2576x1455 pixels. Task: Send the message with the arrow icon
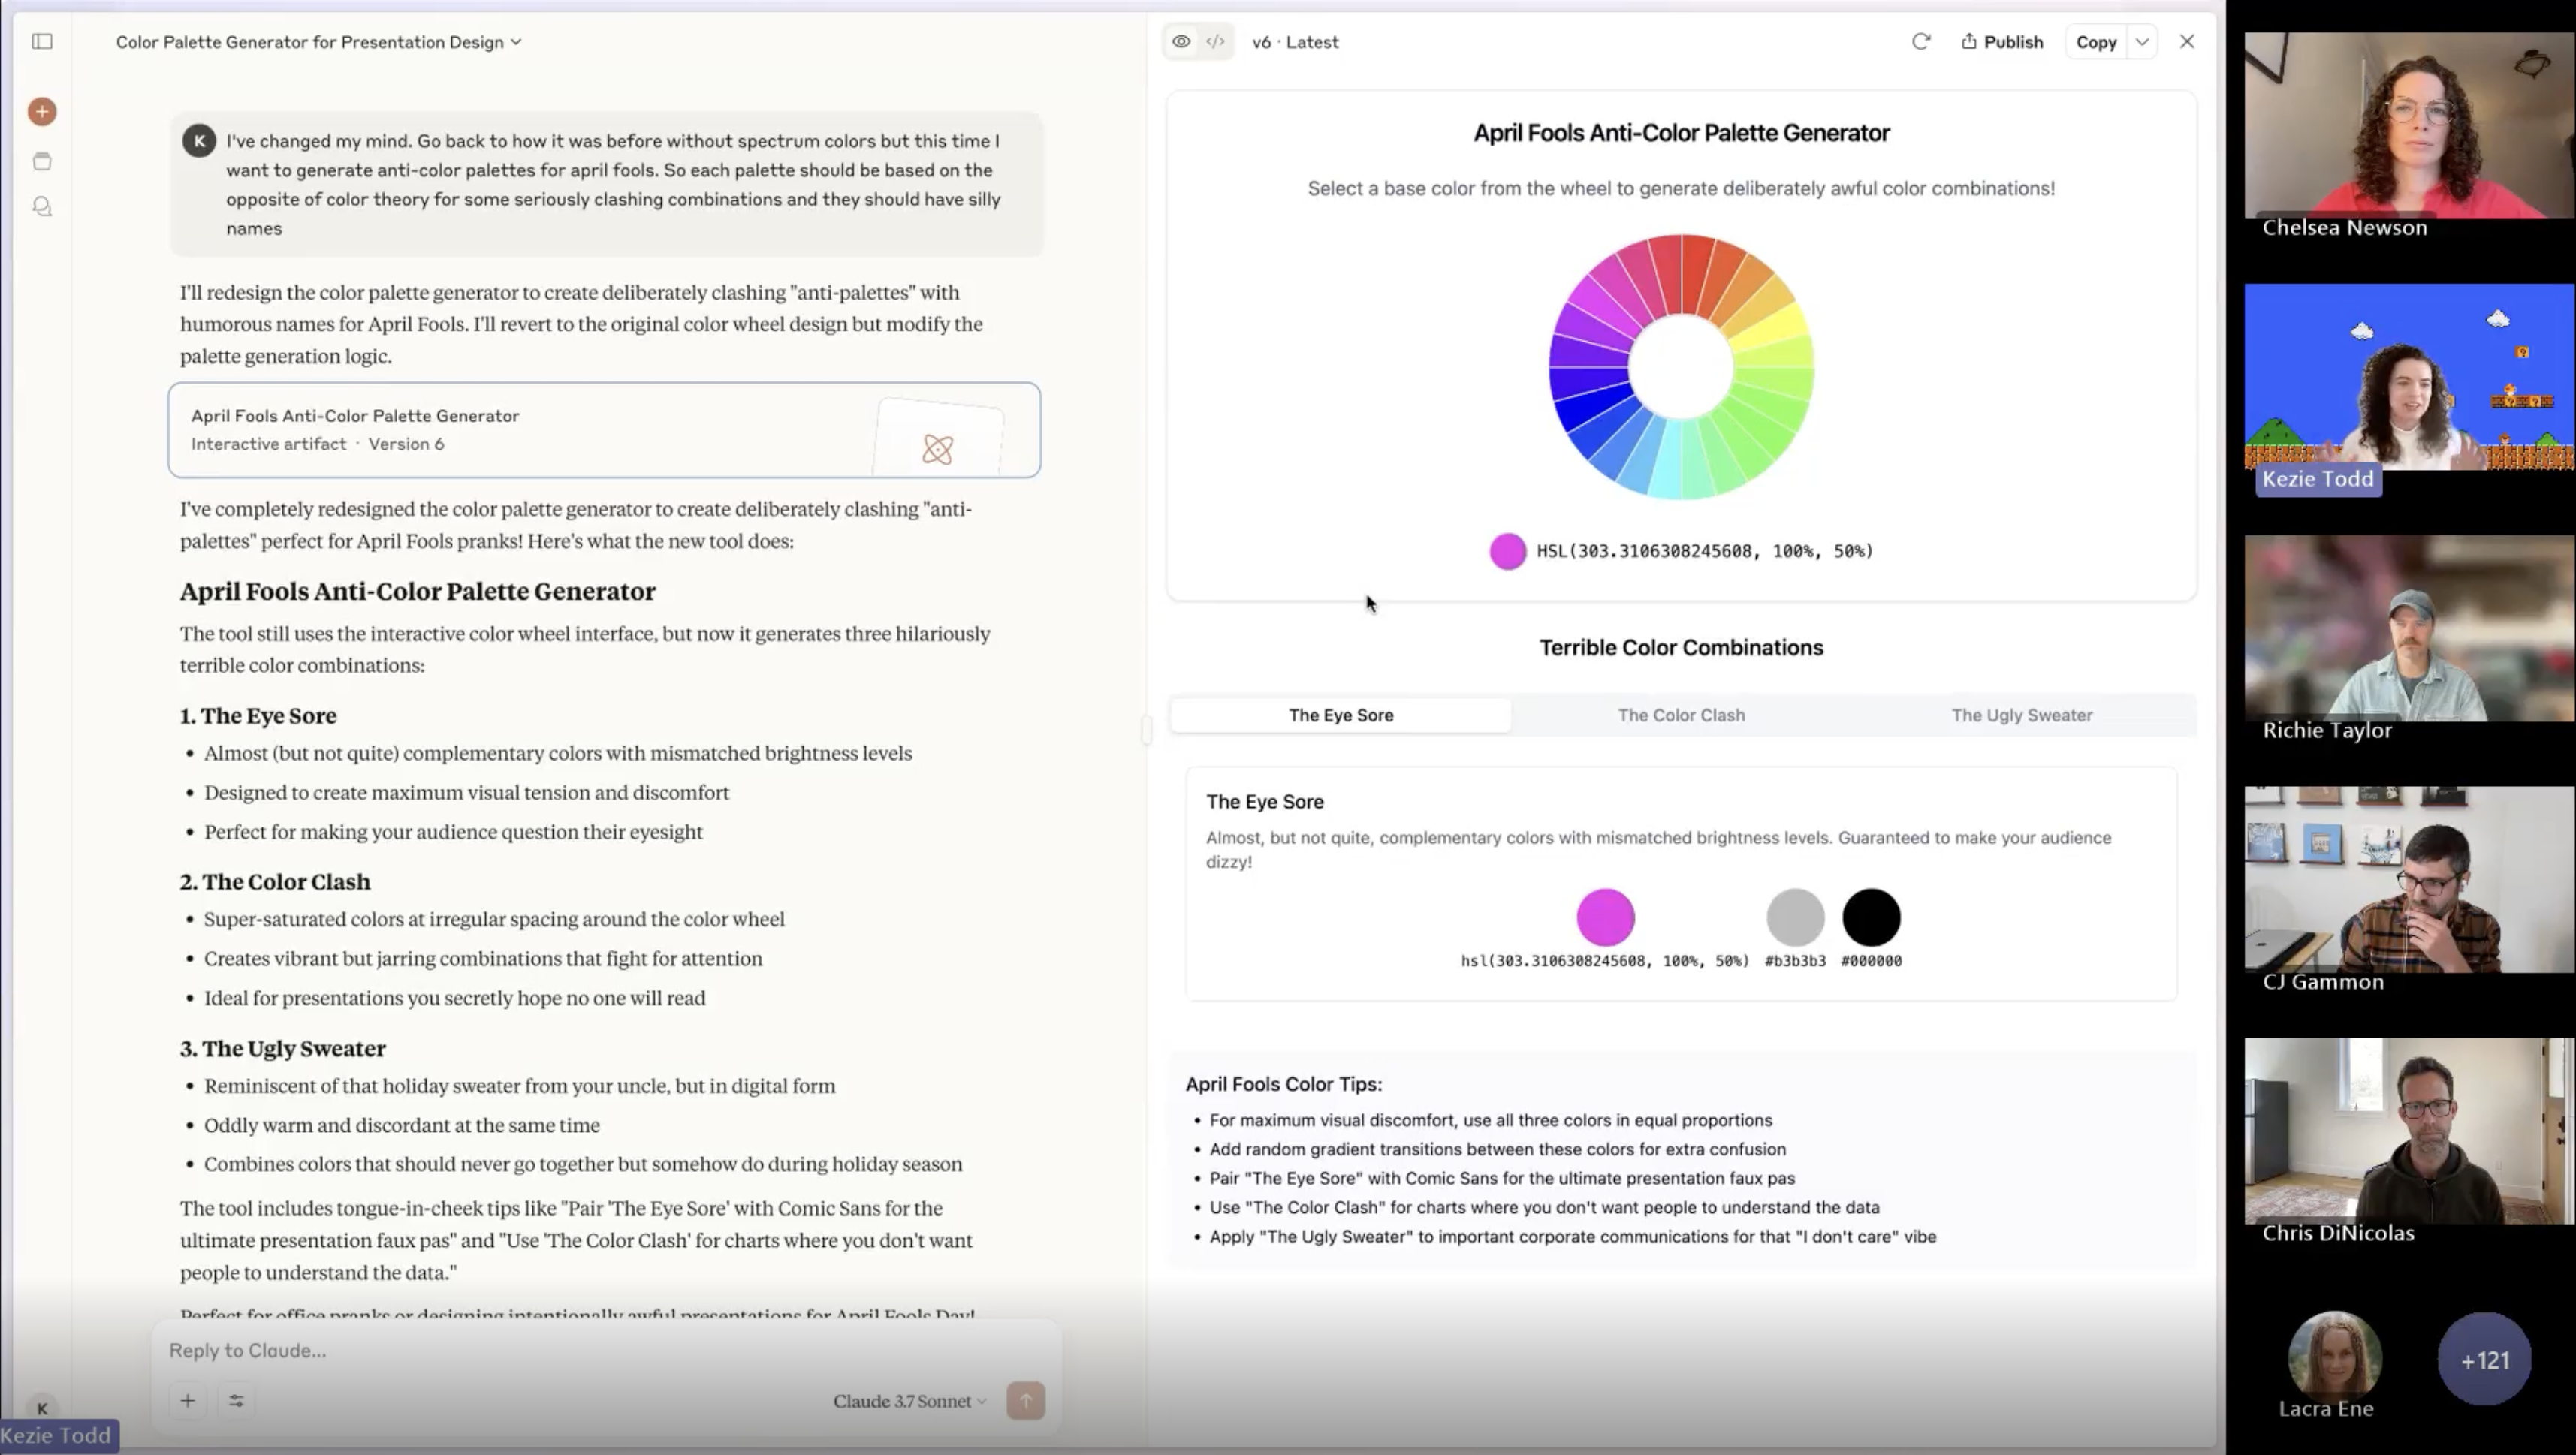(1026, 1400)
